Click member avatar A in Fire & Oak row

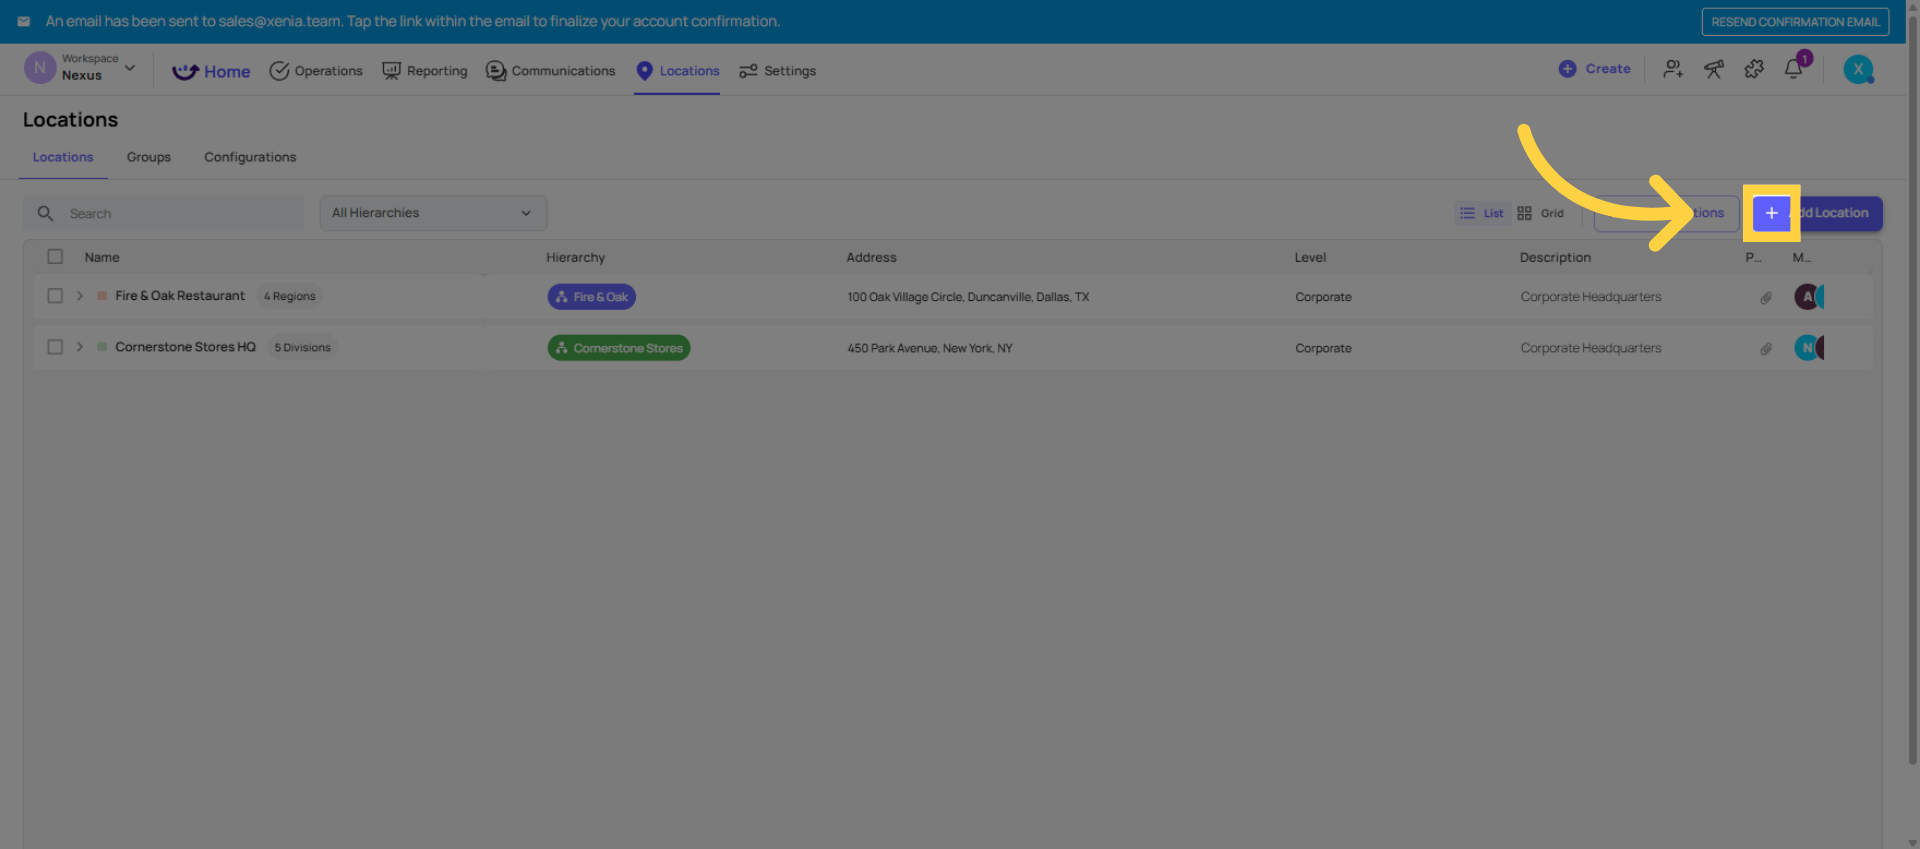click(x=1806, y=297)
